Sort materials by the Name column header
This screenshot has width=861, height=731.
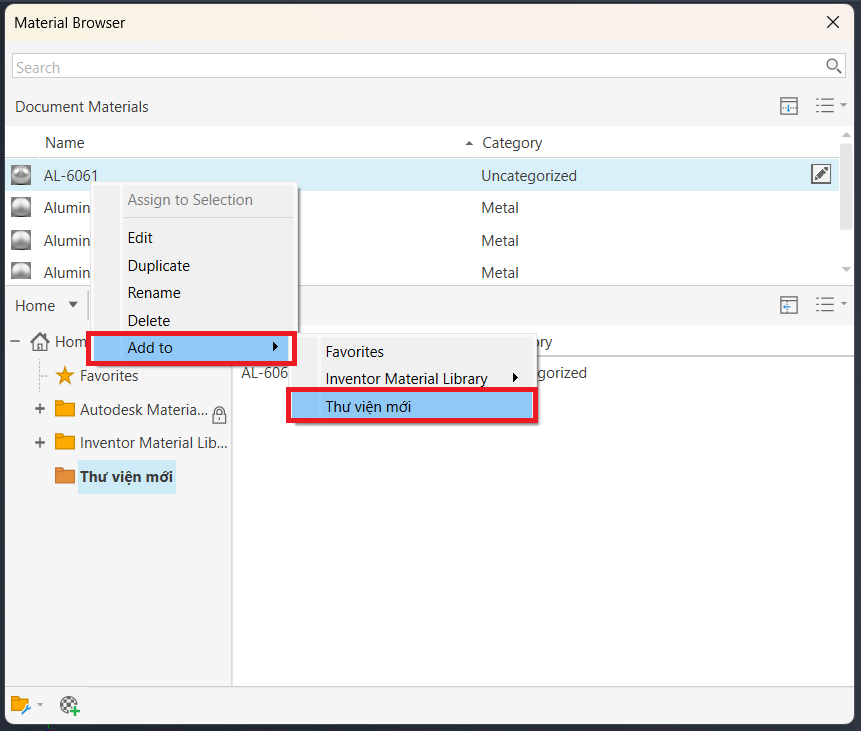(x=64, y=143)
